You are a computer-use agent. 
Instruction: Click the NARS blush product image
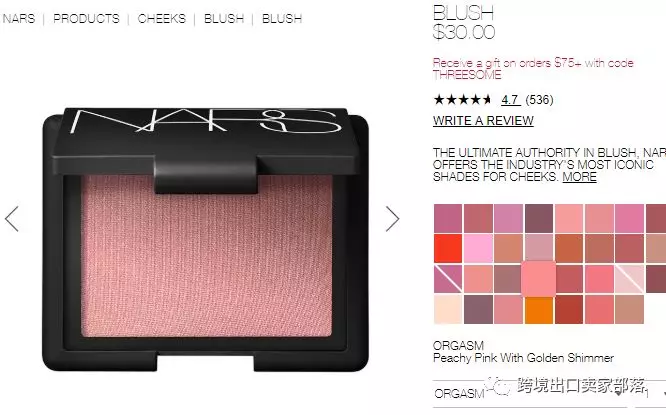tap(206, 239)
